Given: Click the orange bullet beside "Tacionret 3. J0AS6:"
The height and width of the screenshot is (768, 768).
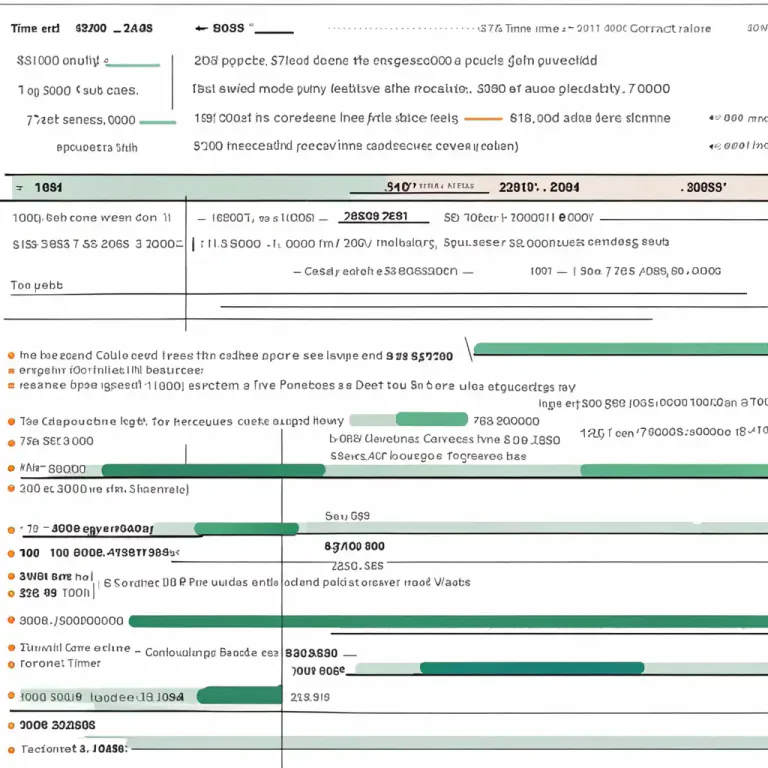Looking at the screenshot, I should [11, 749].
